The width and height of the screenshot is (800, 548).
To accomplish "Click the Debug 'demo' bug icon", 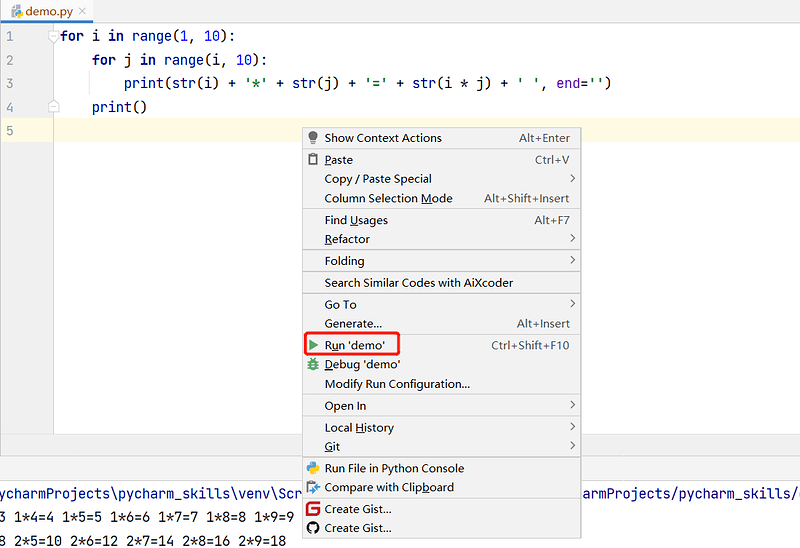I will point(313,365).
